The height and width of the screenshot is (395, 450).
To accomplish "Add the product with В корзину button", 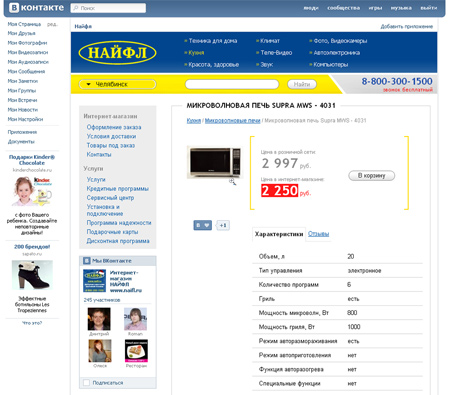I will (372, 176).
